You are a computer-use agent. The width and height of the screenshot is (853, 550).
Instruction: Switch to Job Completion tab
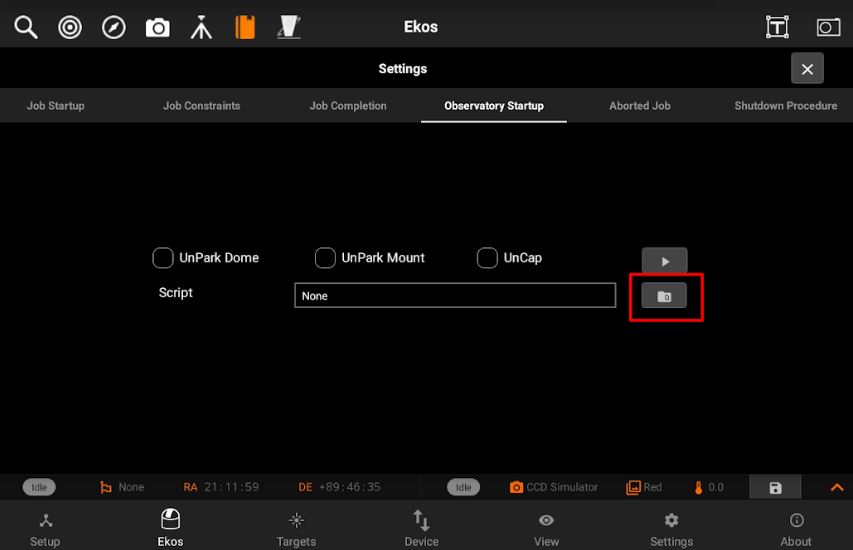click(x=348, y=106)
